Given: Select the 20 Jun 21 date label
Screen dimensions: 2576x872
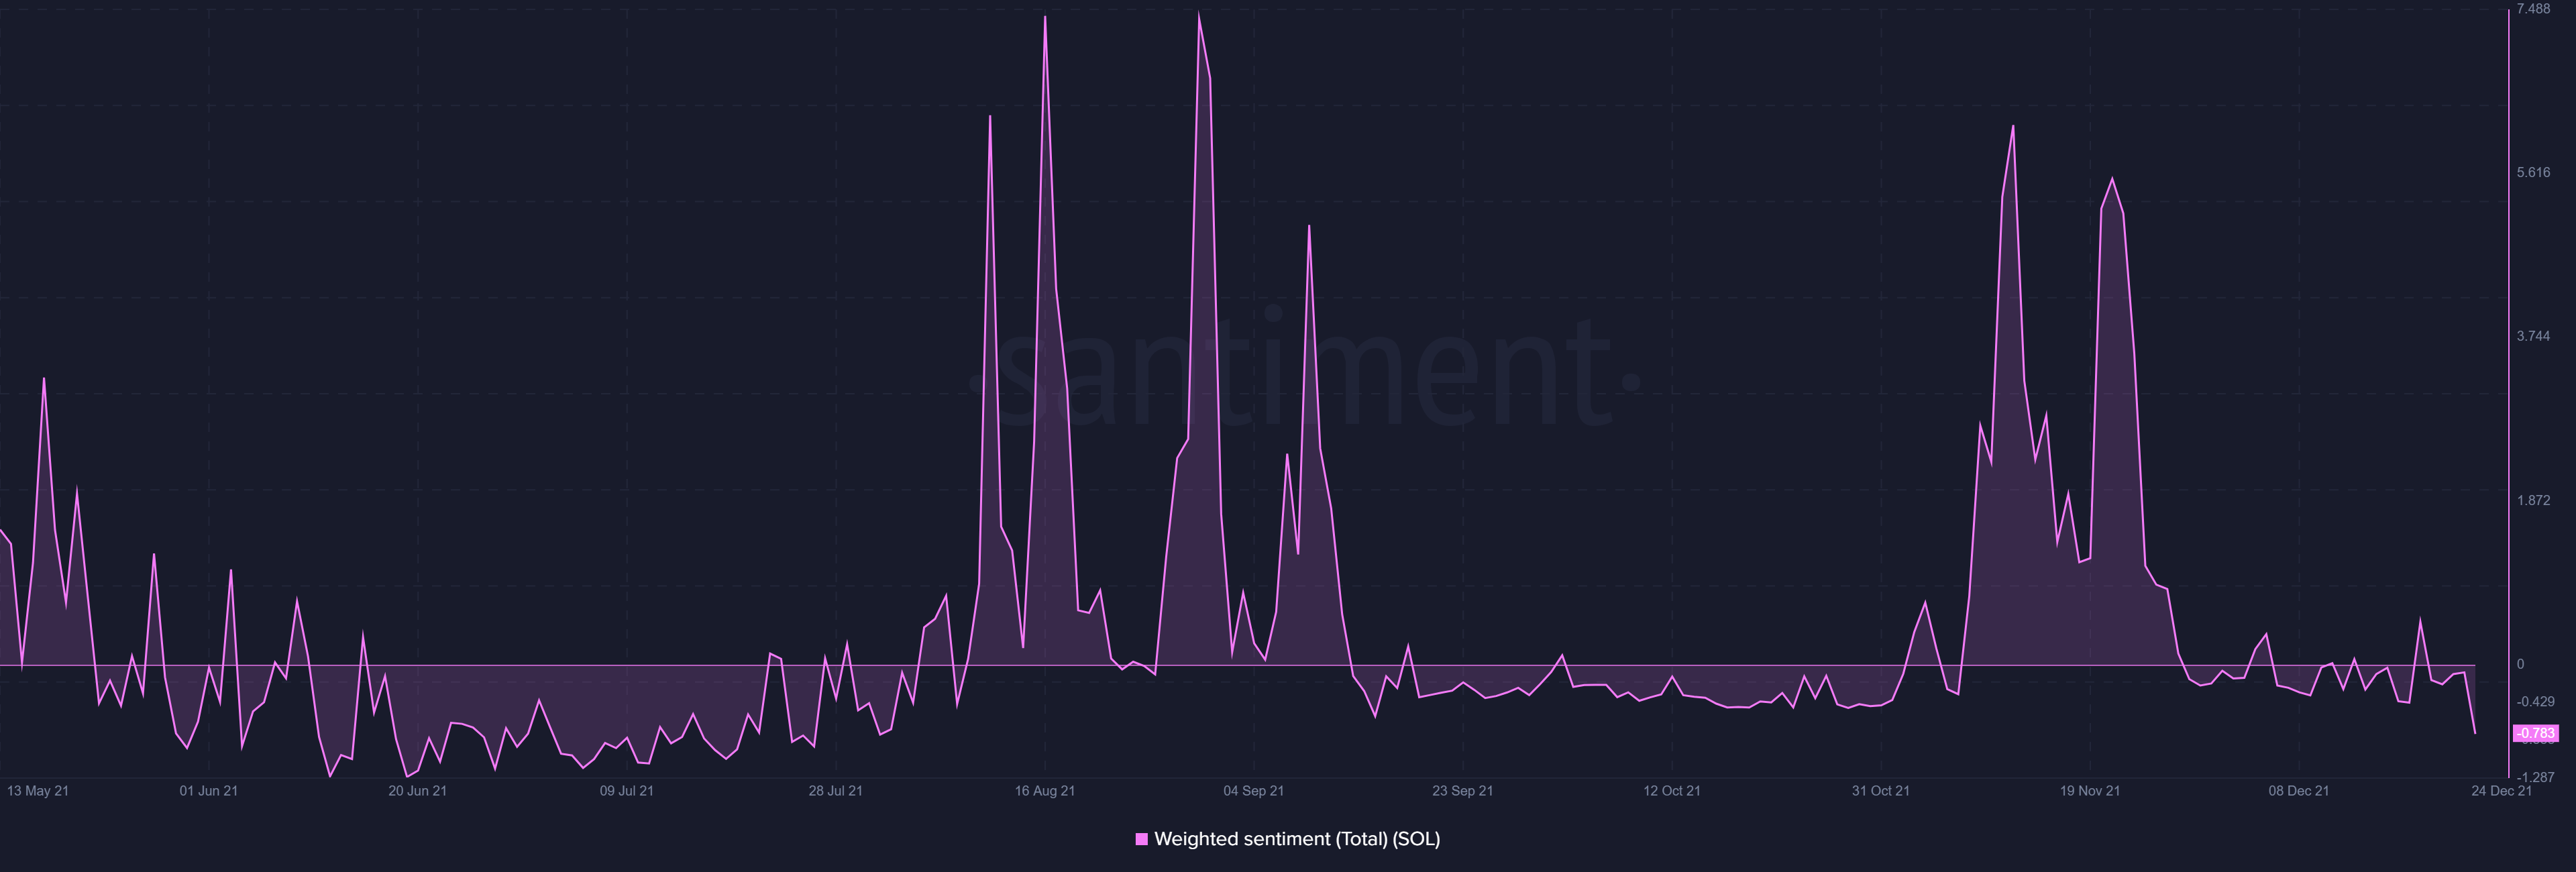Looking at the screenshot, I should click(x=417, y=790).
